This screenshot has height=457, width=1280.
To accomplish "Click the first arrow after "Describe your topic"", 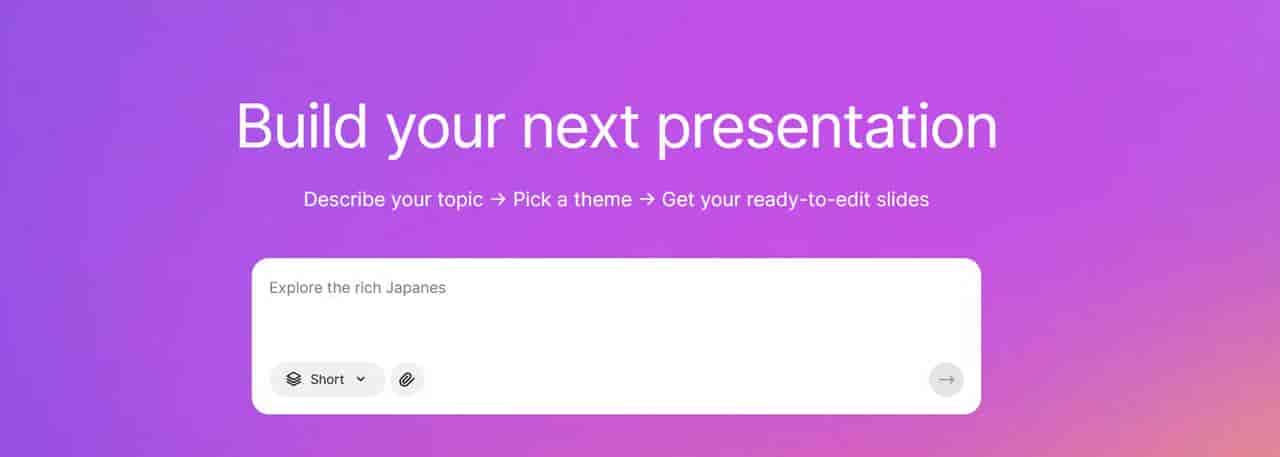I will (498, 200).
